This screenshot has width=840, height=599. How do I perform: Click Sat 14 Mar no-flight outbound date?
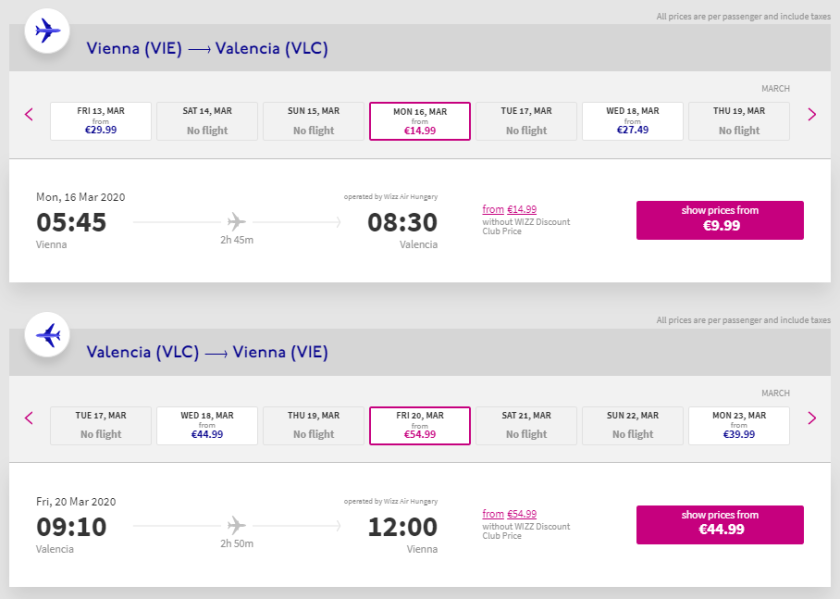(x=207, y=121)
